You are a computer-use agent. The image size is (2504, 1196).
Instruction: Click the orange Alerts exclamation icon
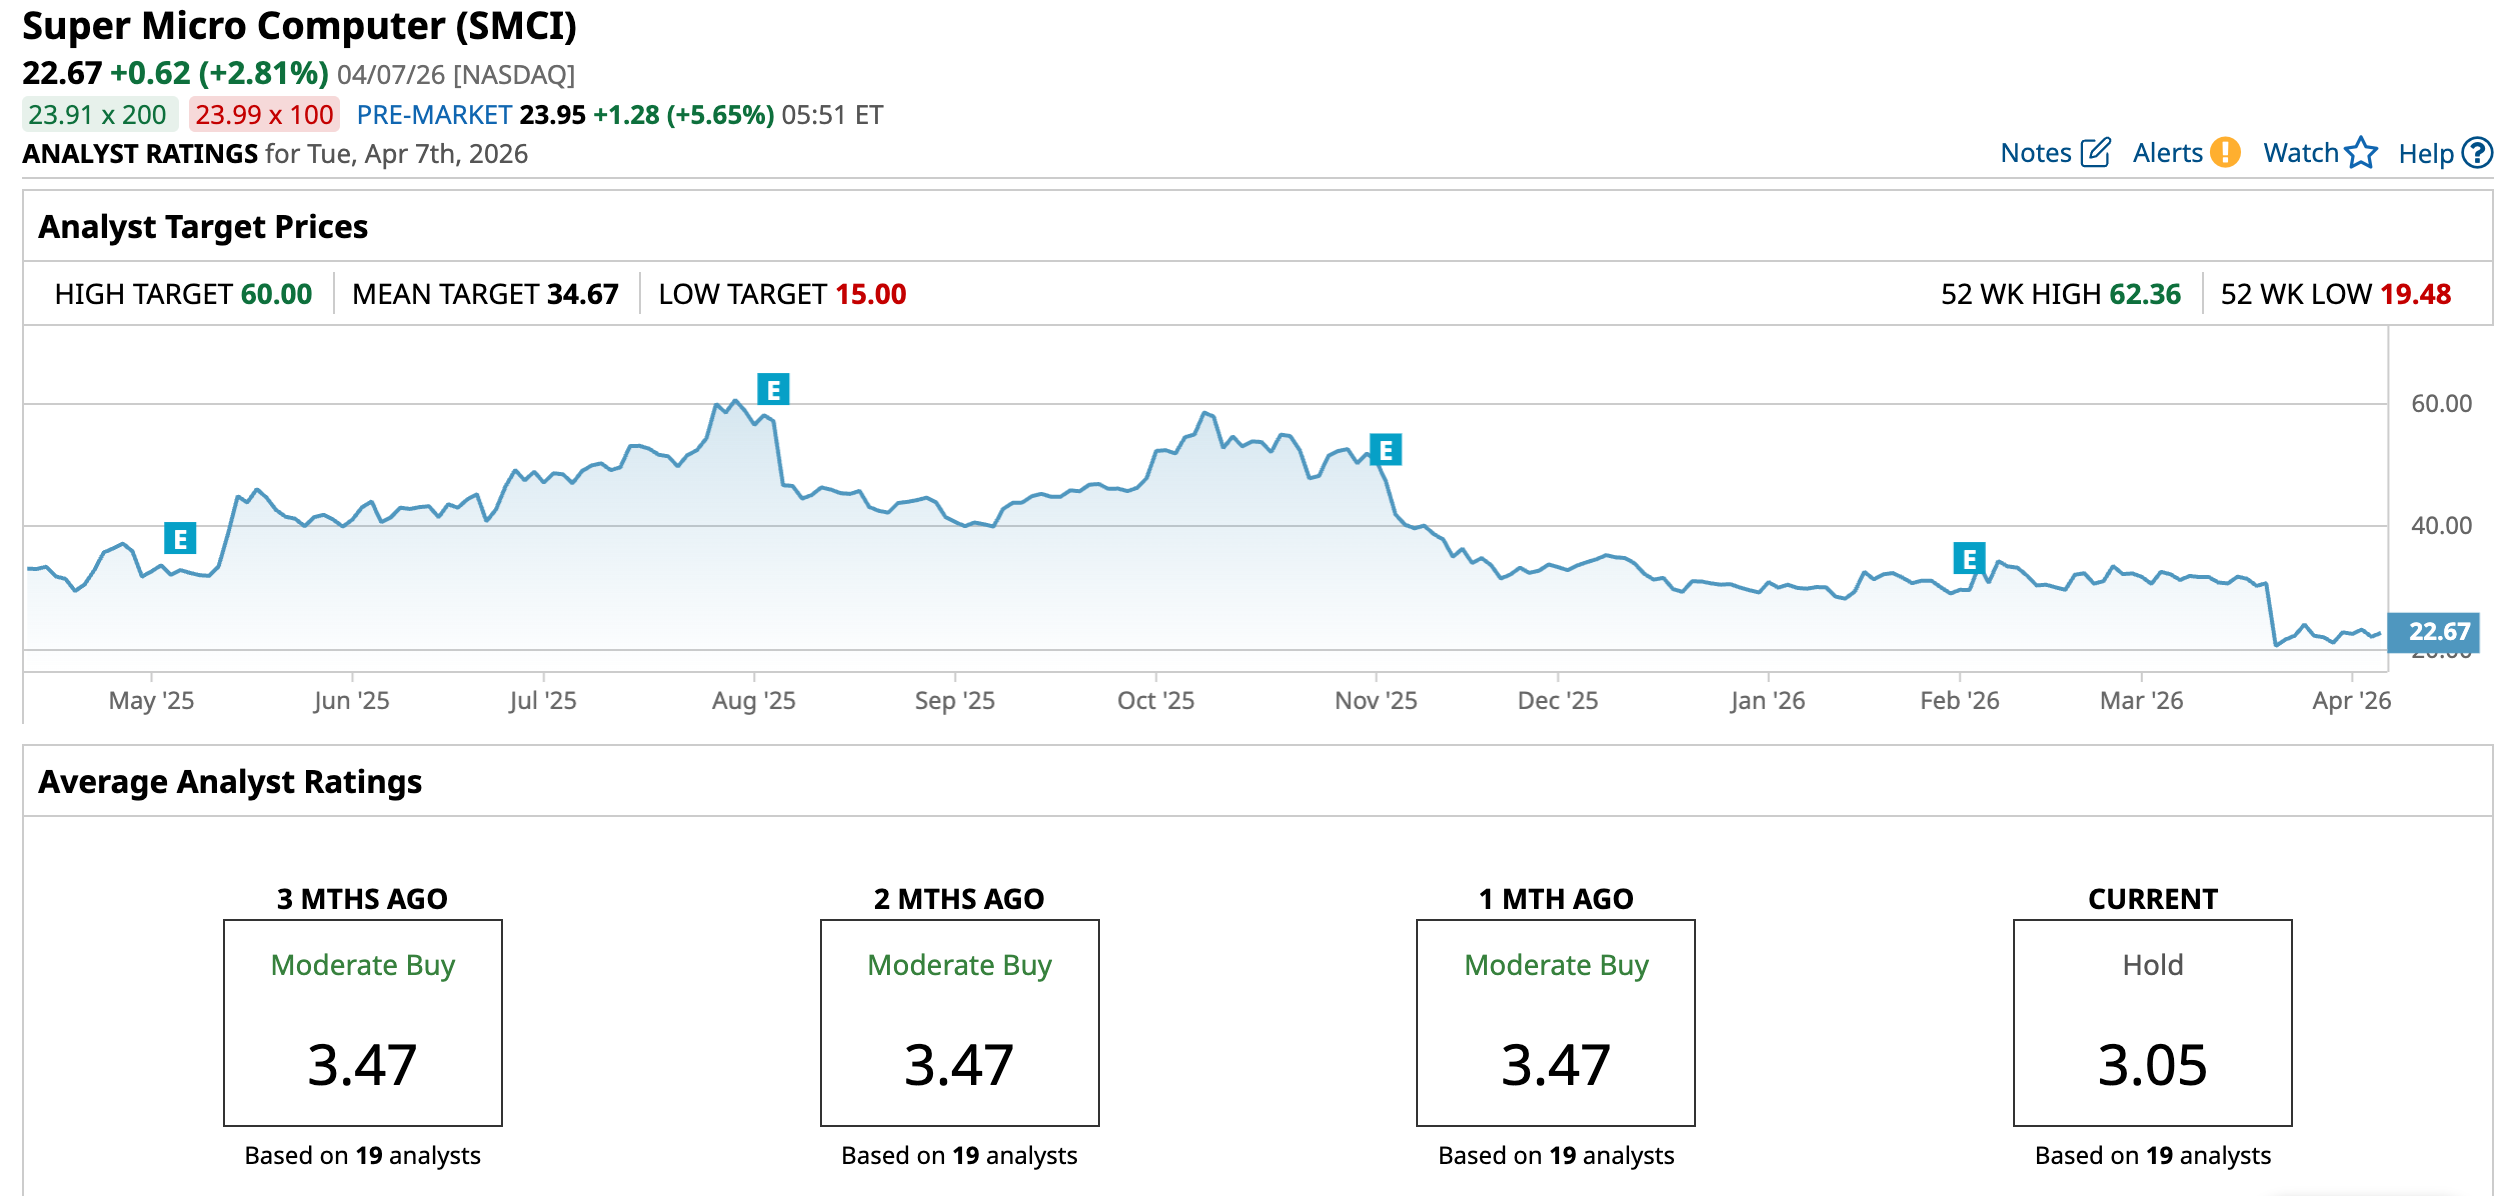tap(2225, 153)
